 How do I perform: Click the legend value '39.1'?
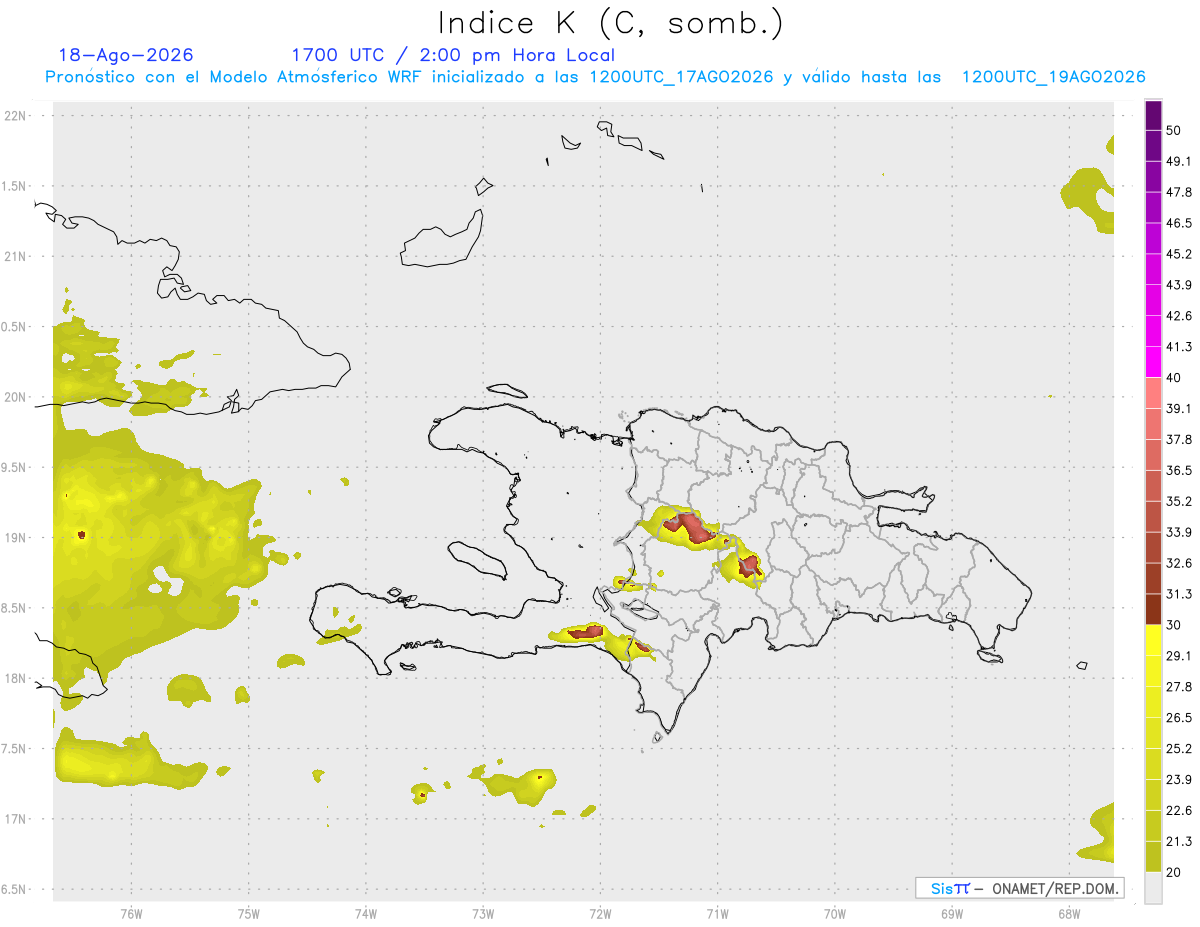click(1179, 408)
